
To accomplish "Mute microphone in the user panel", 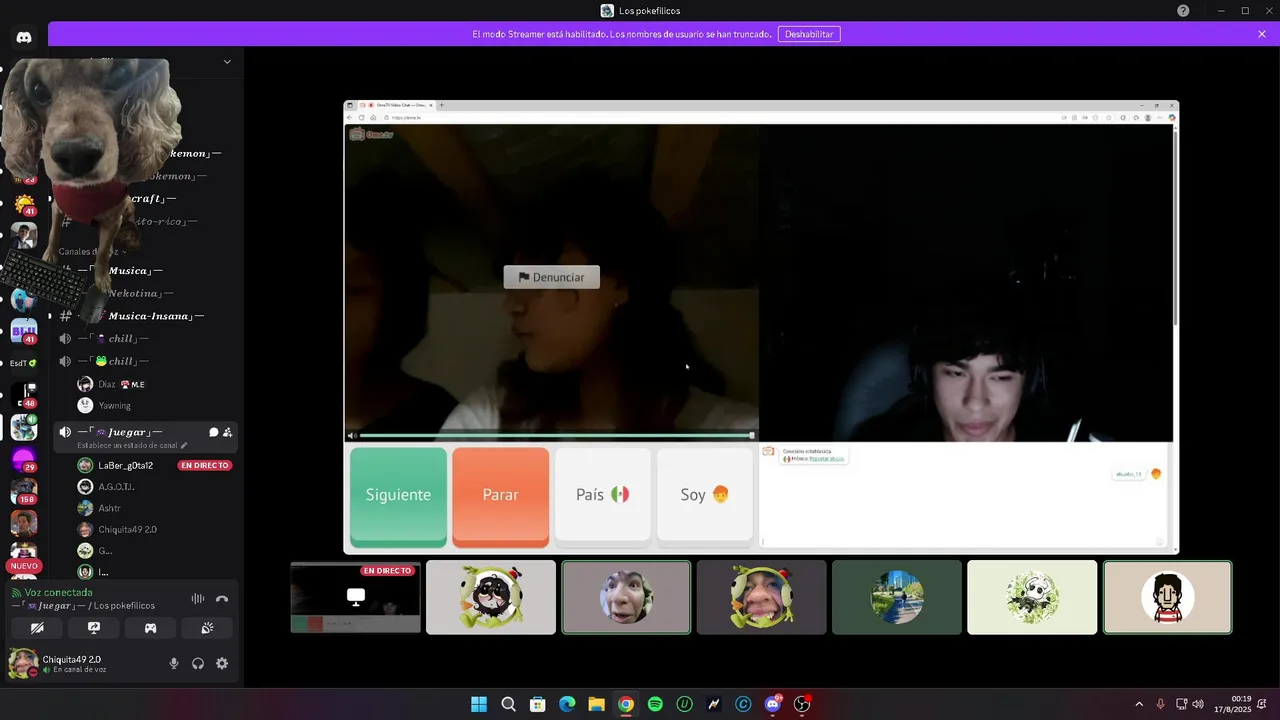I will pos(174,663).
